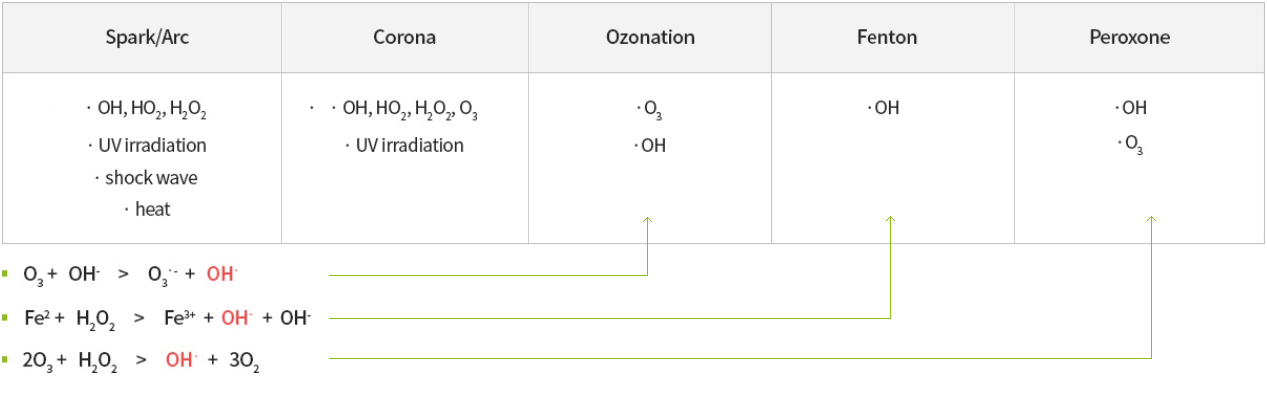Click the 3O2 product in last equation
Viewport: 1267px width, 393px height.
(x=244, y=361)
